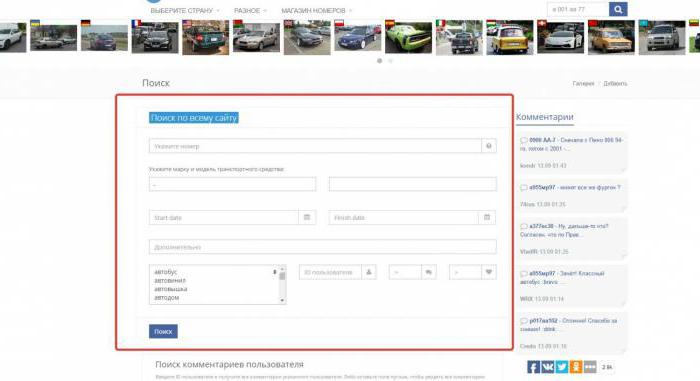Open the Start date calendar icon
Image resolution: width=700 pixels, height=381 pixels.
tap(307, 218)
